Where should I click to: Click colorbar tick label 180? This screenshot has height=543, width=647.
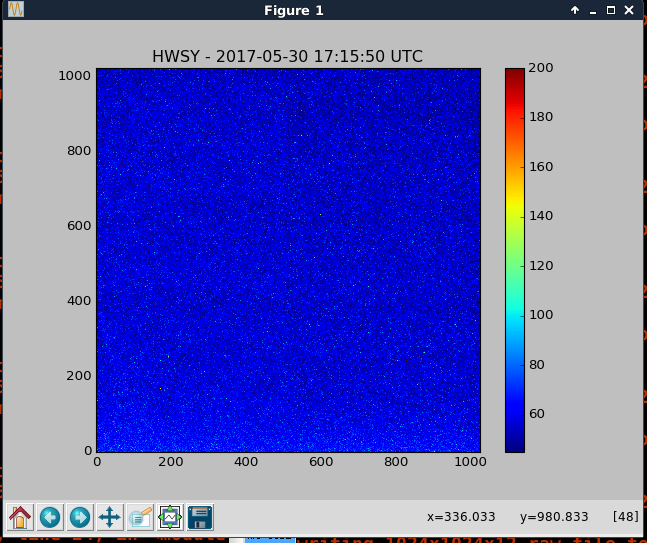[x=541, y=117]
